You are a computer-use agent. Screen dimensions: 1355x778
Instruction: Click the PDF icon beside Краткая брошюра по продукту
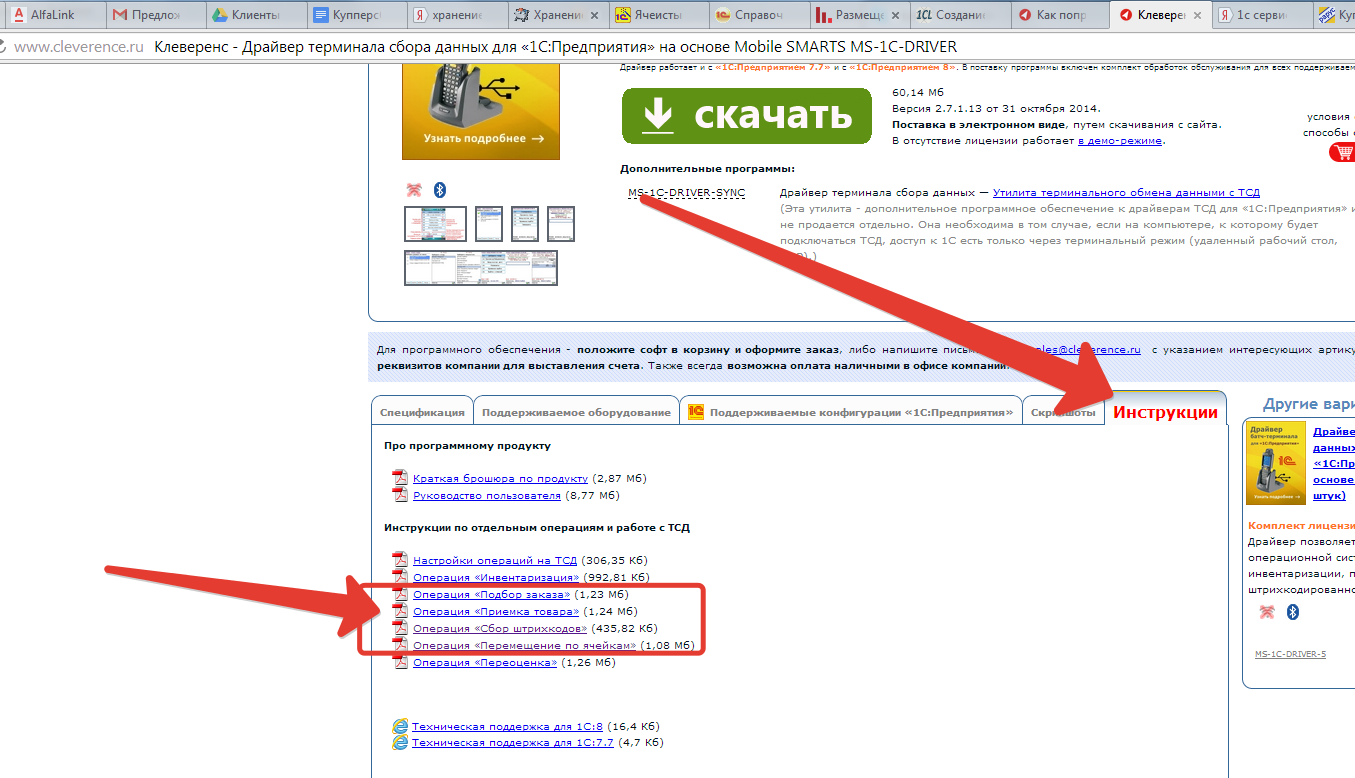(400, 478)
